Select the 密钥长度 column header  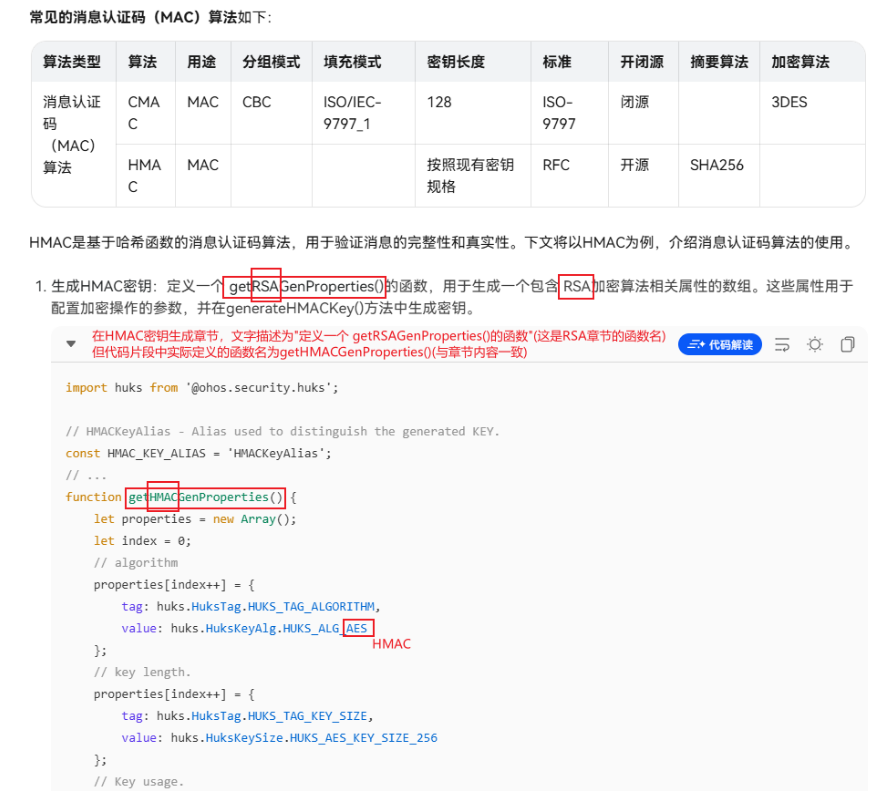[x=456, y=62]
